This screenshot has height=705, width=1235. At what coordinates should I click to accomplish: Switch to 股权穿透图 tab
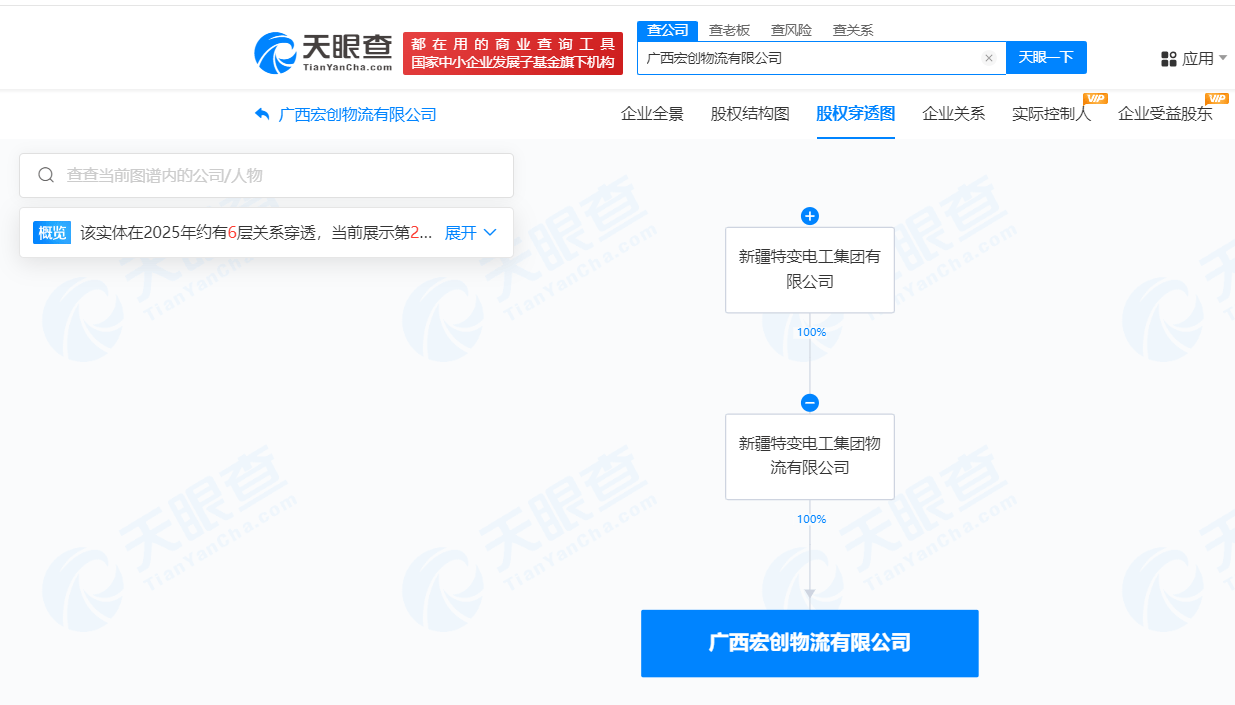856,113
